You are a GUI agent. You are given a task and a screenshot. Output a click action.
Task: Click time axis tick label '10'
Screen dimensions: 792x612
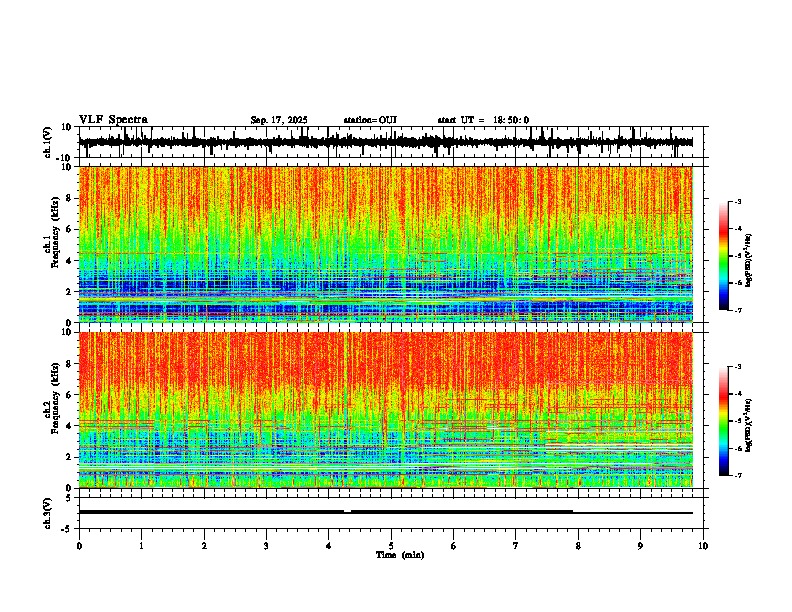(703, 546)
